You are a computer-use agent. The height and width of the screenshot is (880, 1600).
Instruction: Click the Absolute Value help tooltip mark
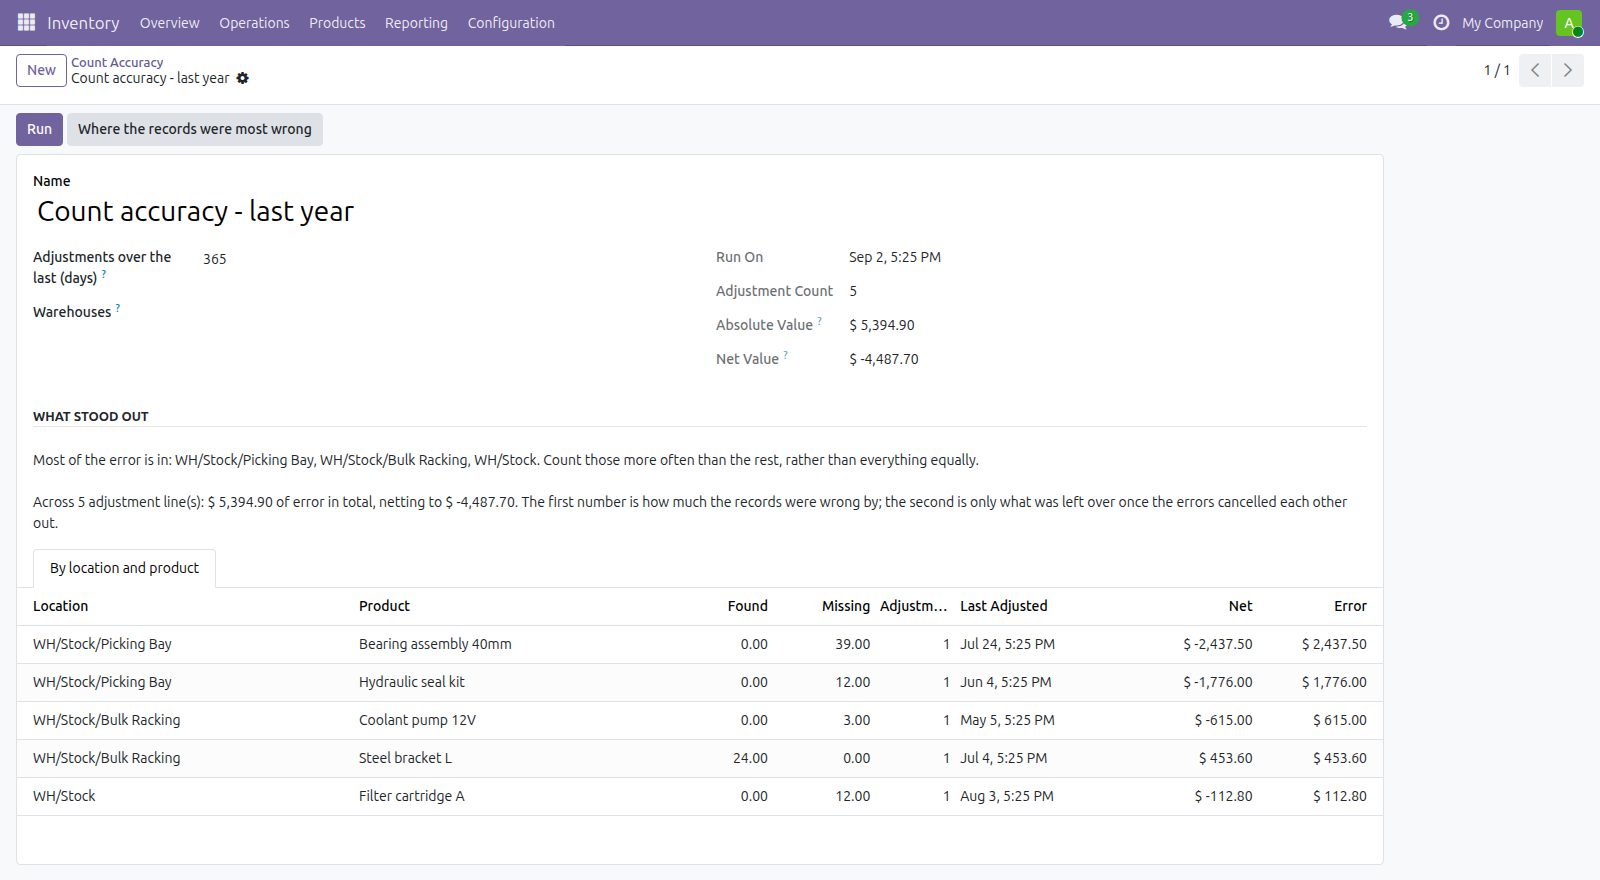click(820, 321)
